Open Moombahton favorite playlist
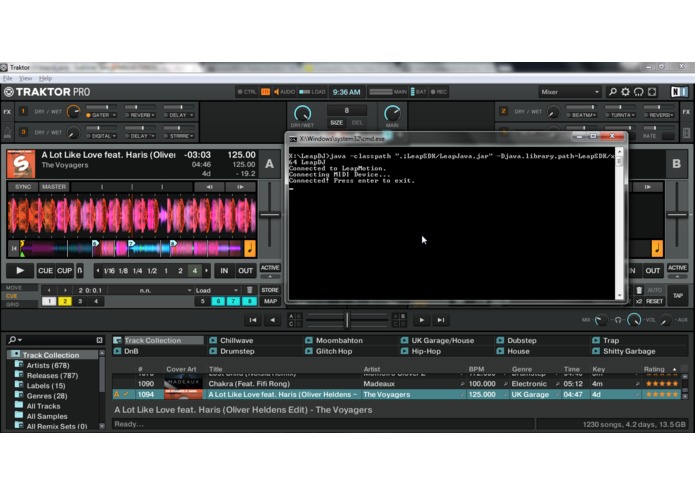This screenshot has height=494, width=695. tap(339, 340)
